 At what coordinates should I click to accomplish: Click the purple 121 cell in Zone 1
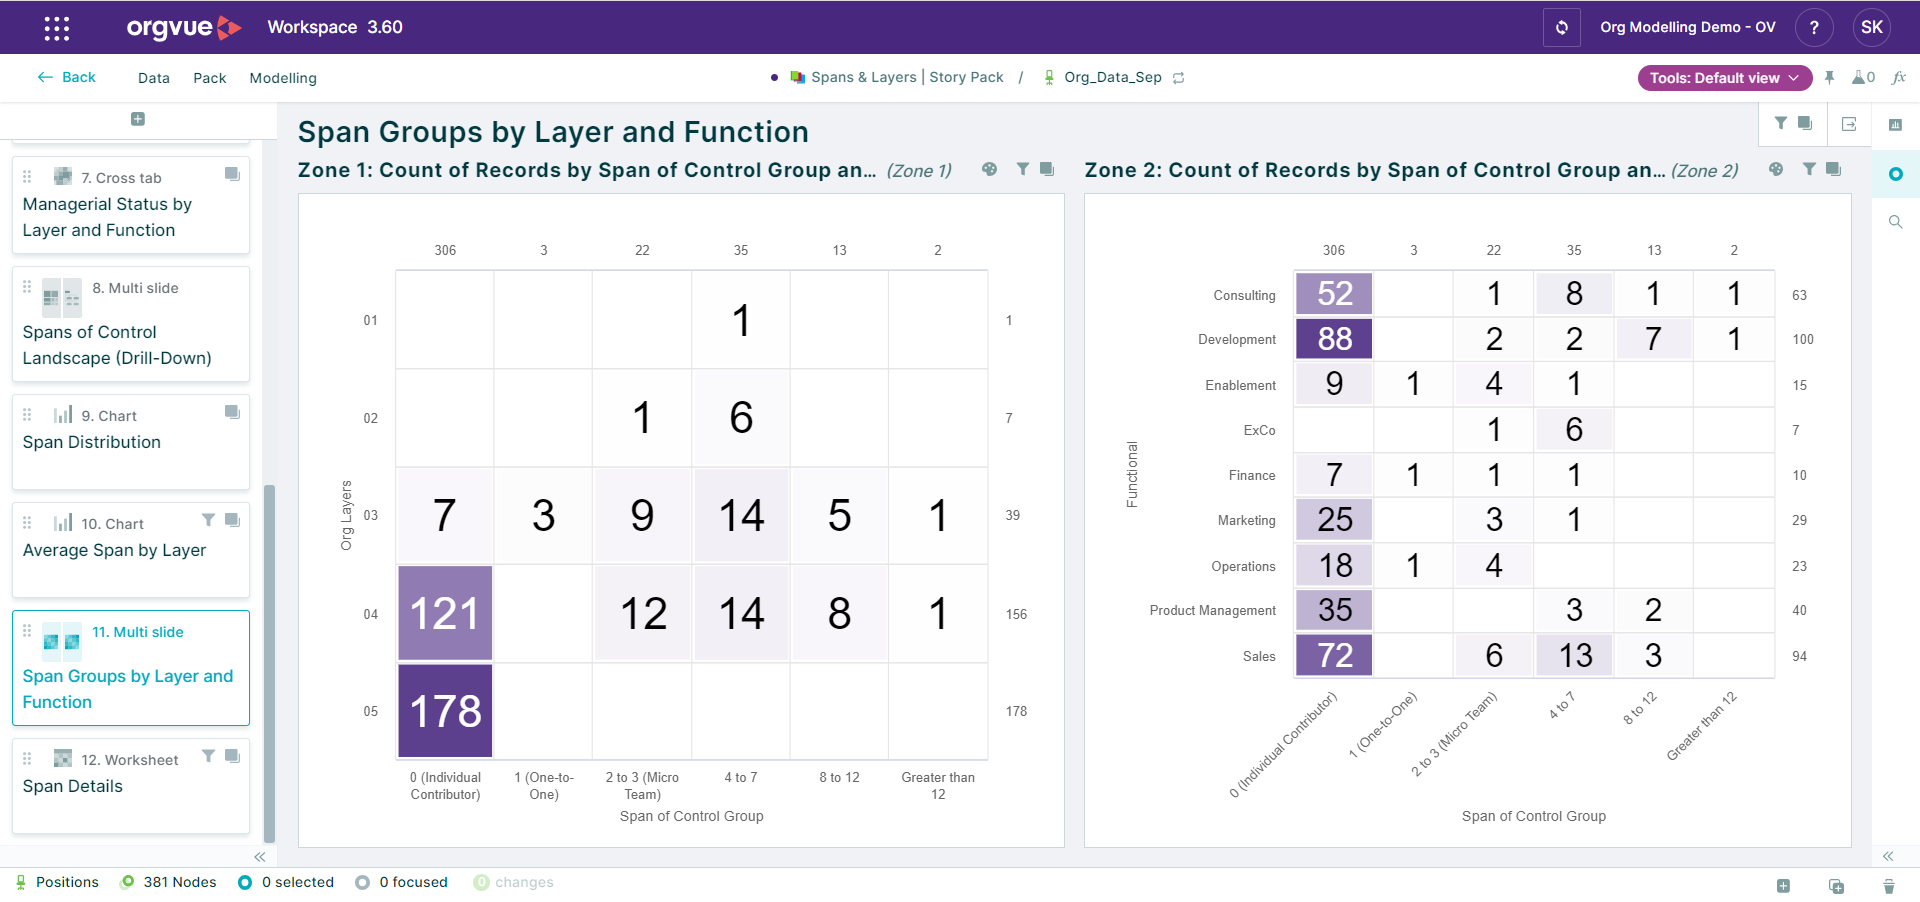click(x=445, y=613)
